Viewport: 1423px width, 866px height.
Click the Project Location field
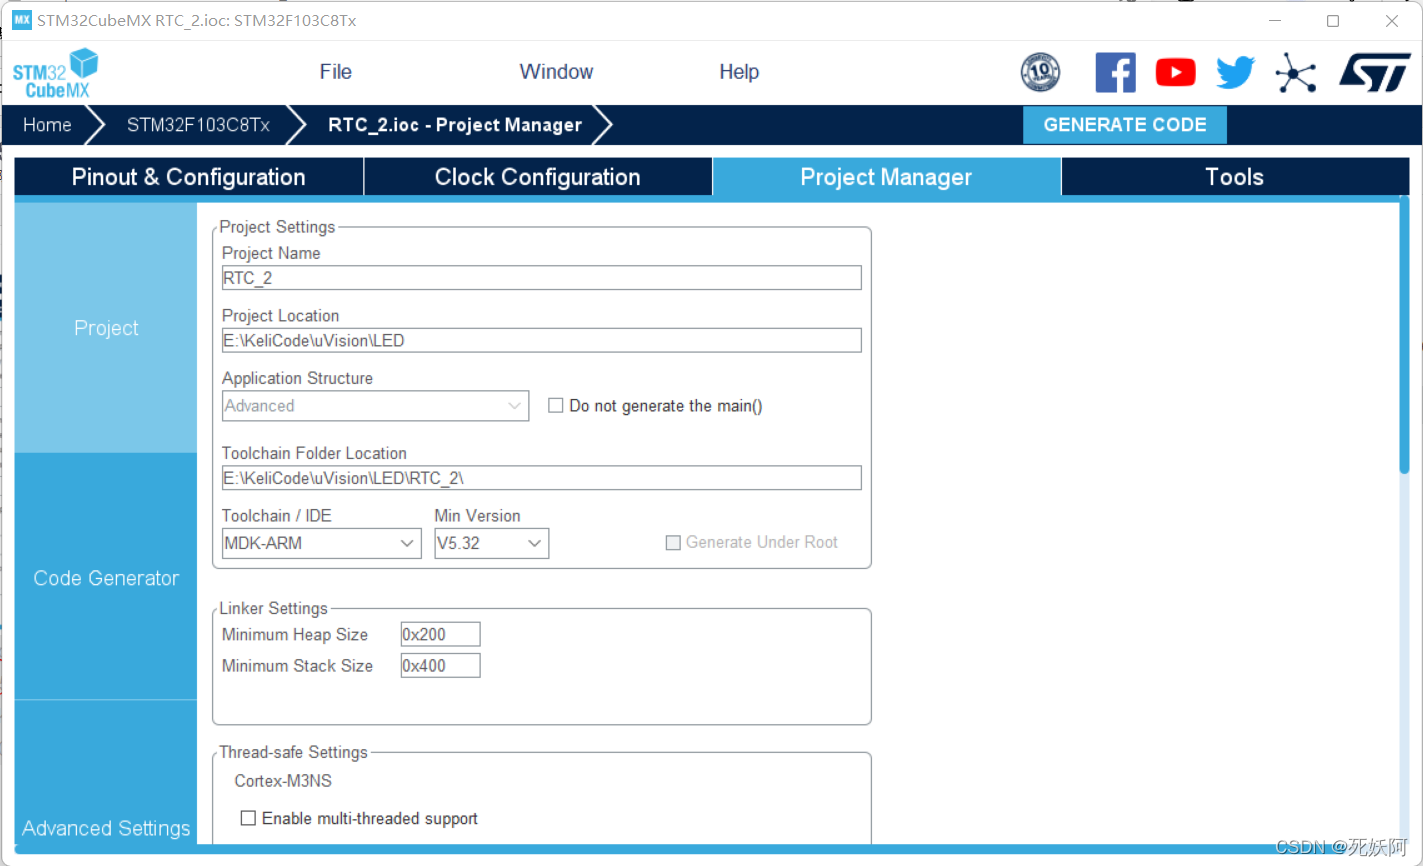coord(541,340)
